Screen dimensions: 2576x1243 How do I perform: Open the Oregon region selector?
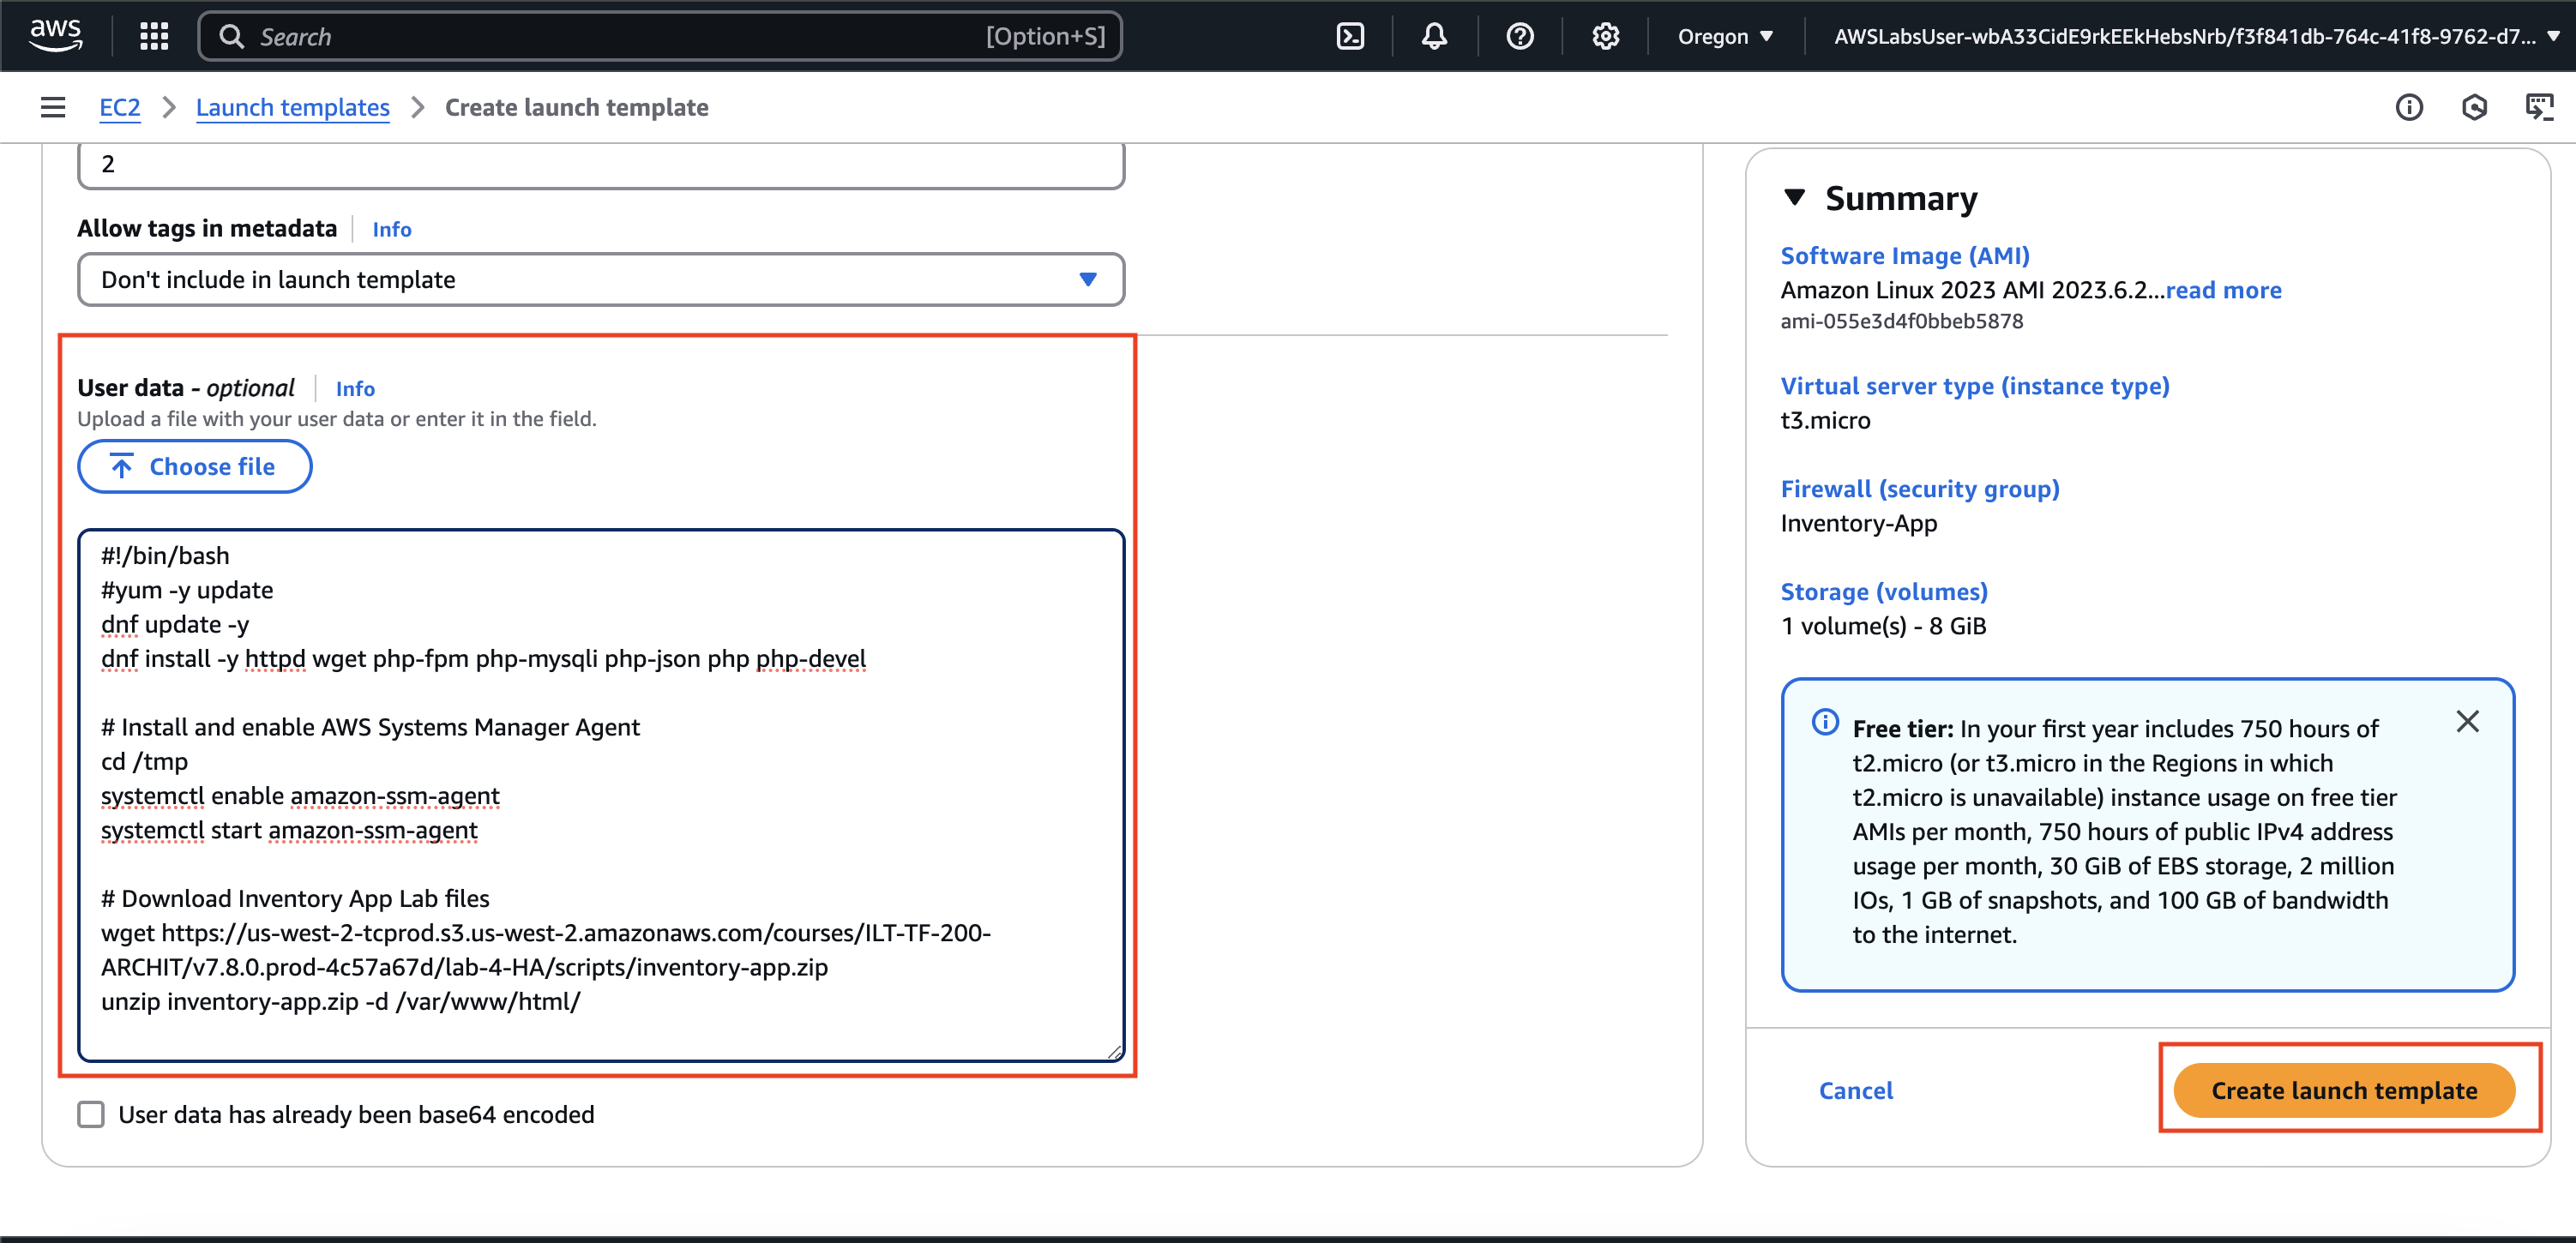pos(1725,36)
